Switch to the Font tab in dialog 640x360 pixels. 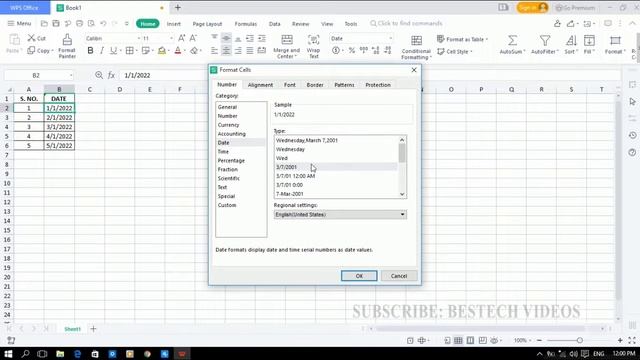tap(289, 85)
